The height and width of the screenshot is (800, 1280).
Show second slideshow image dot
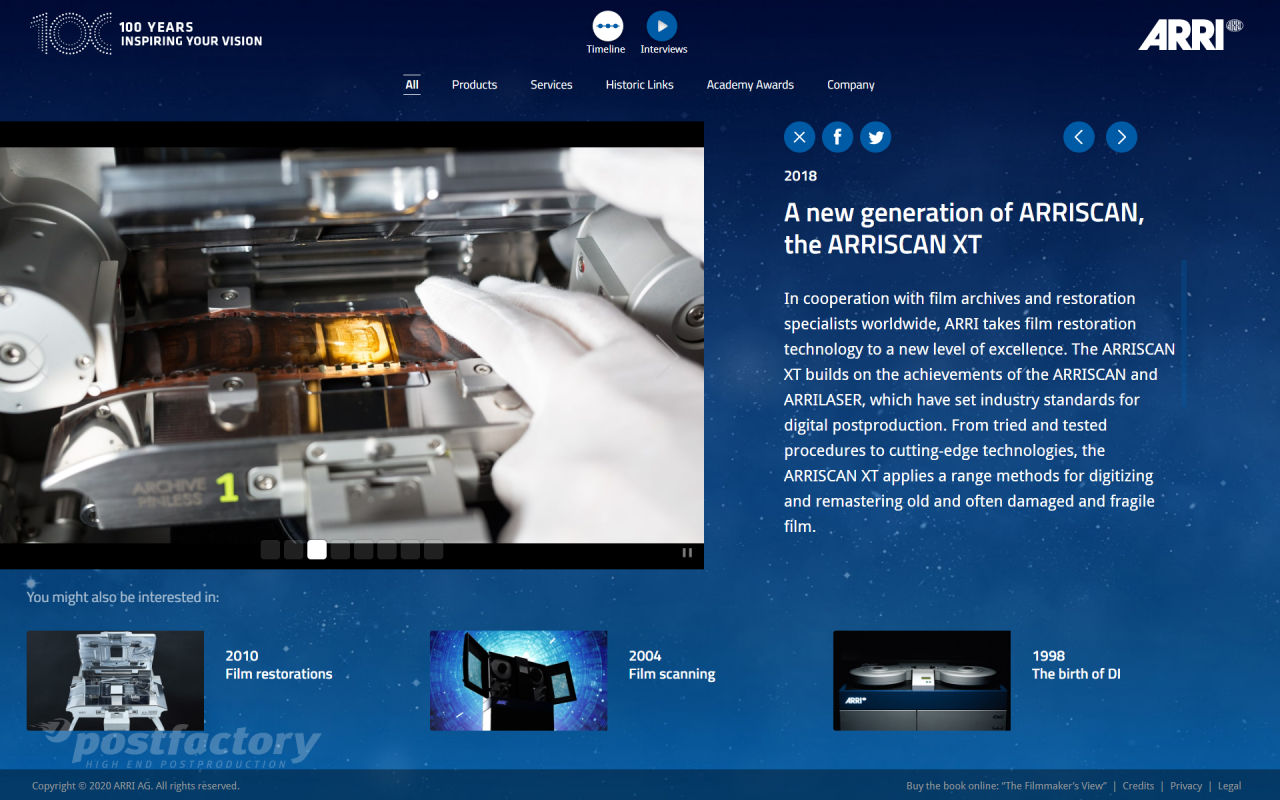point(293,549)
